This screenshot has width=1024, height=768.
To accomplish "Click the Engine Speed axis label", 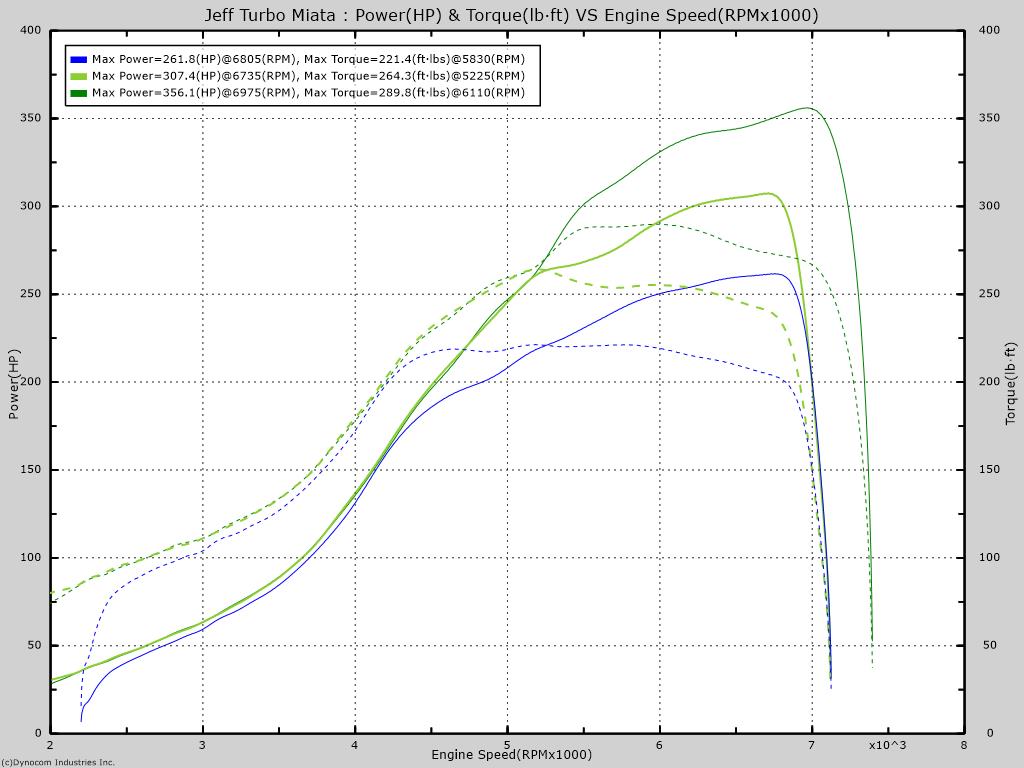I will click(511, 755).
